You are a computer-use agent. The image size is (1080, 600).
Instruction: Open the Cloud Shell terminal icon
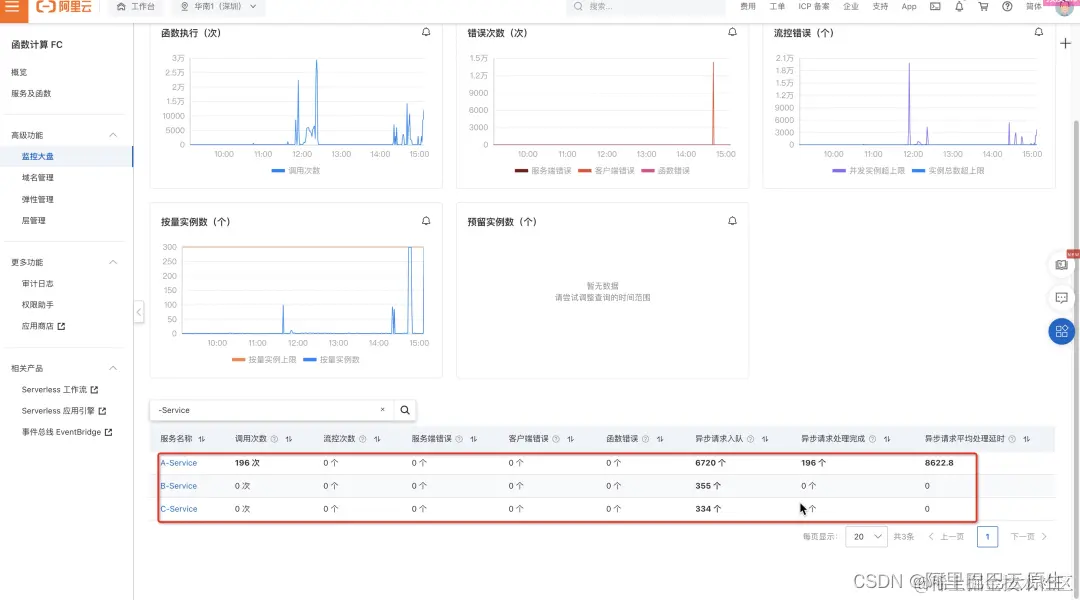tap(935, 6)
